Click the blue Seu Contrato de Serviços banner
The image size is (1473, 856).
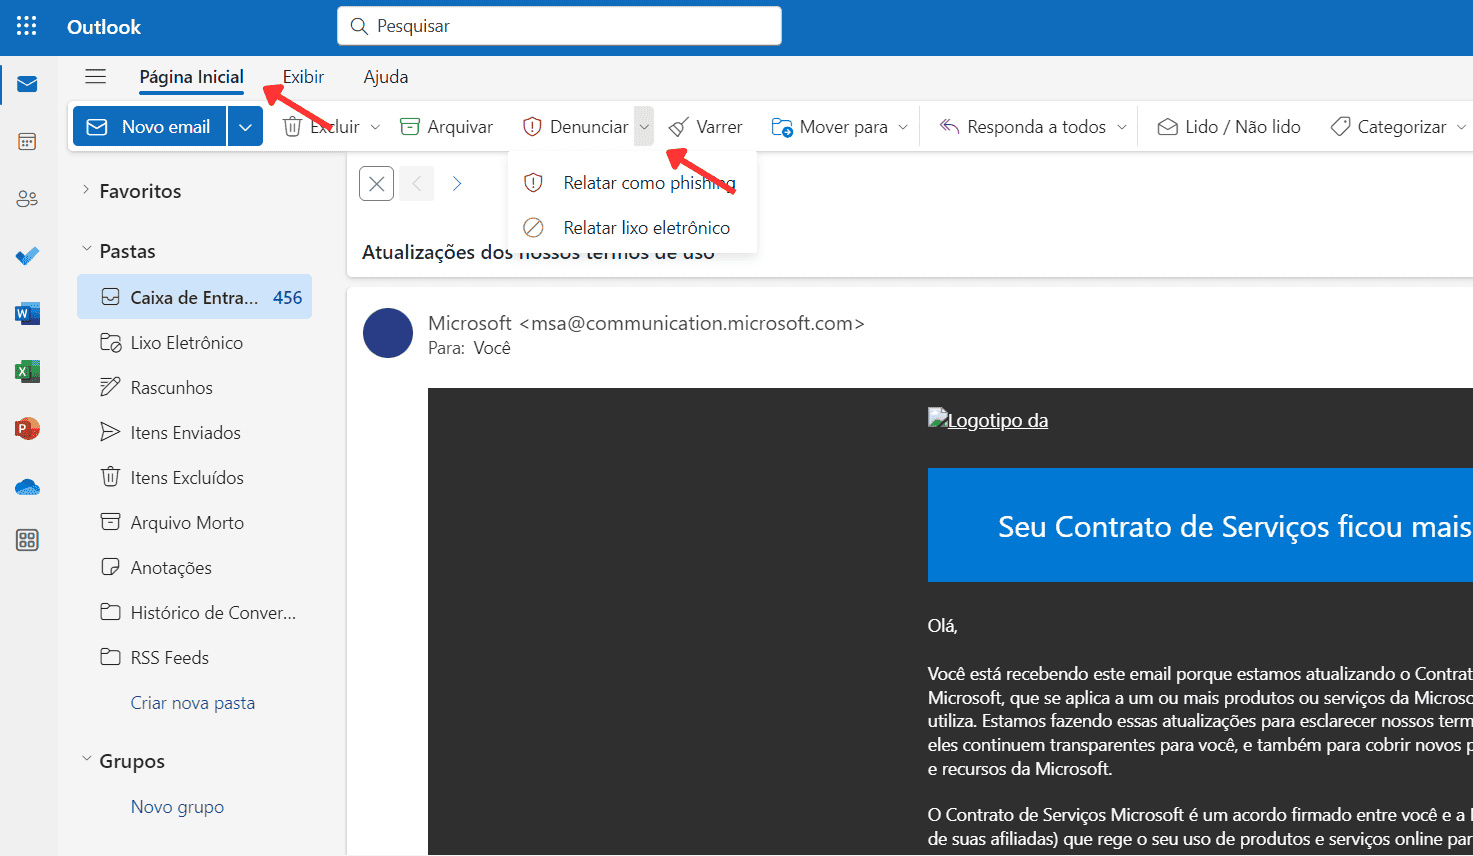coord(1200,525)
